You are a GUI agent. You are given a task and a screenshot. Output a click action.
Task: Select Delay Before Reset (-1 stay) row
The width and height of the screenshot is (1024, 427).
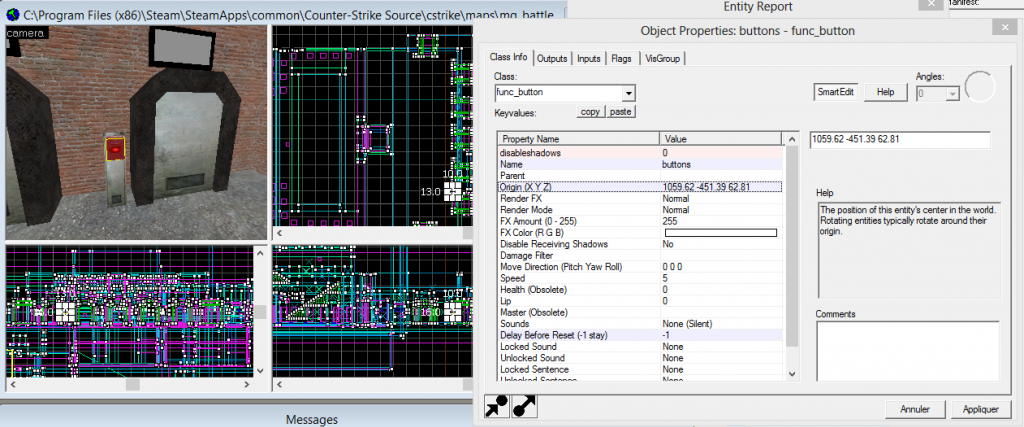click(x=639, y=335)
